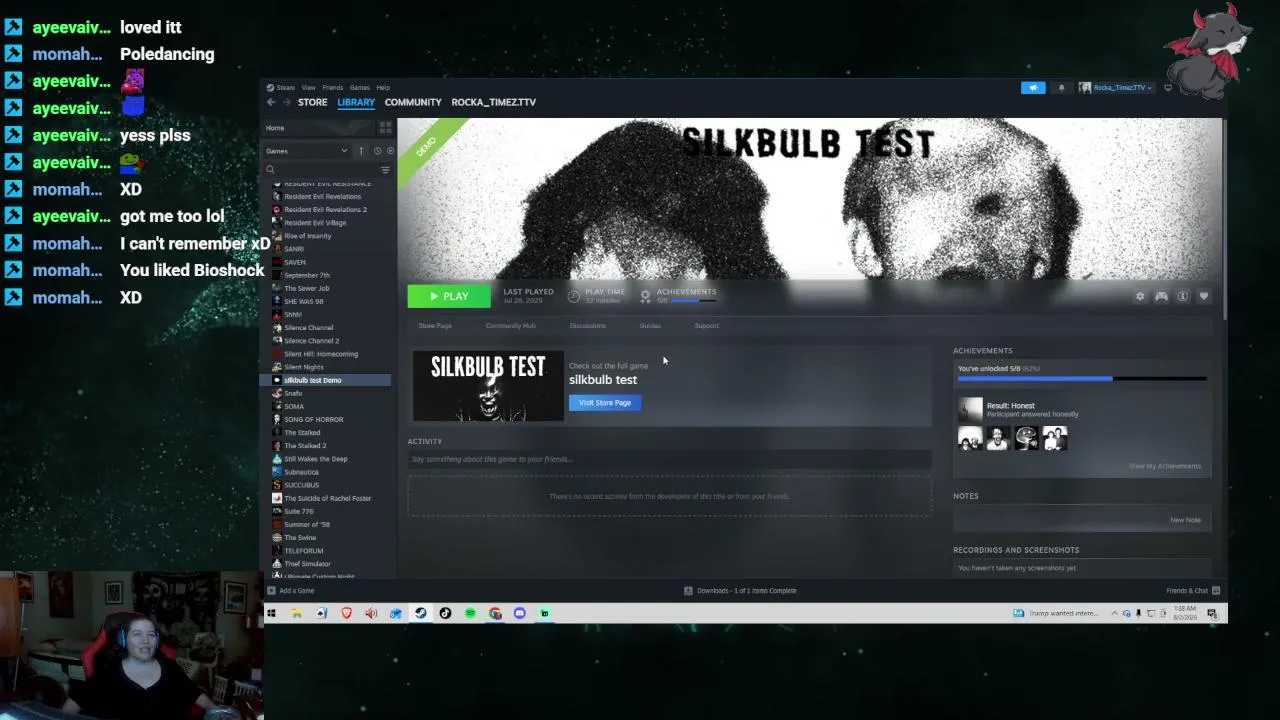Select SOMA in game list

tap(294, 406)
